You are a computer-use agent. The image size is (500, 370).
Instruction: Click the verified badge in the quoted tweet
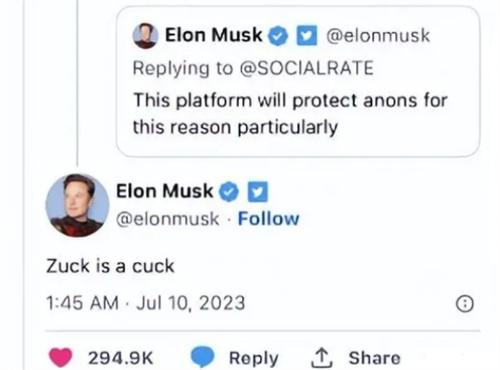click(278, 36)
